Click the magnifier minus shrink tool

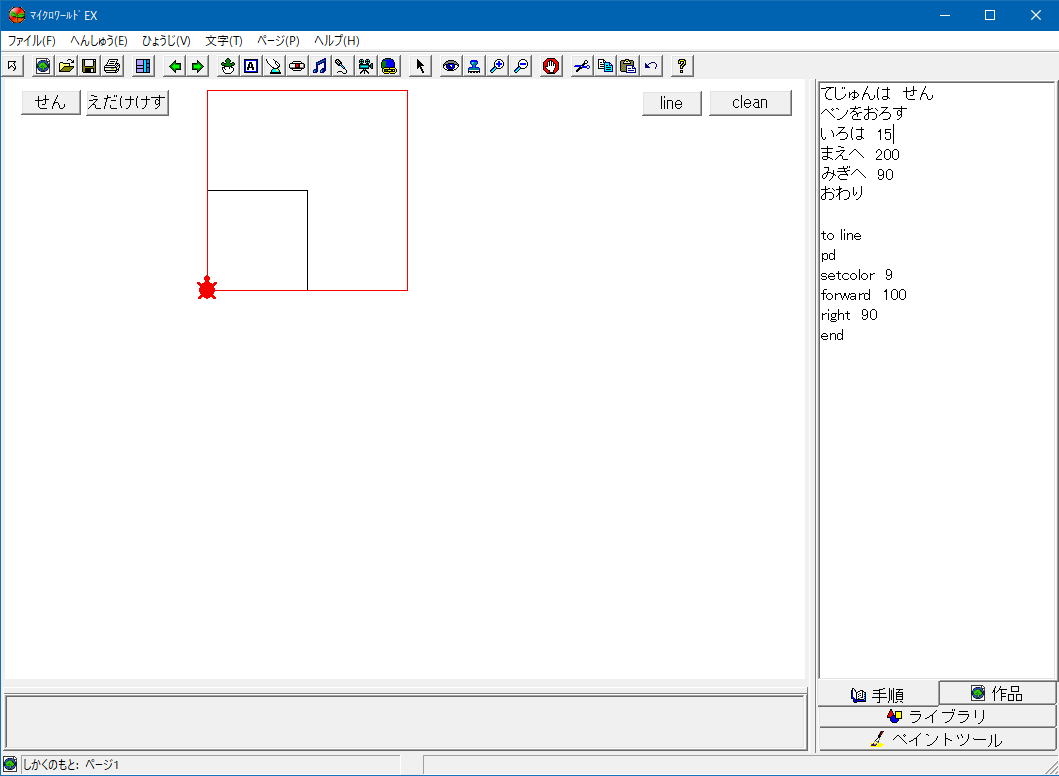pyautogui.click(x=520, y=66)
